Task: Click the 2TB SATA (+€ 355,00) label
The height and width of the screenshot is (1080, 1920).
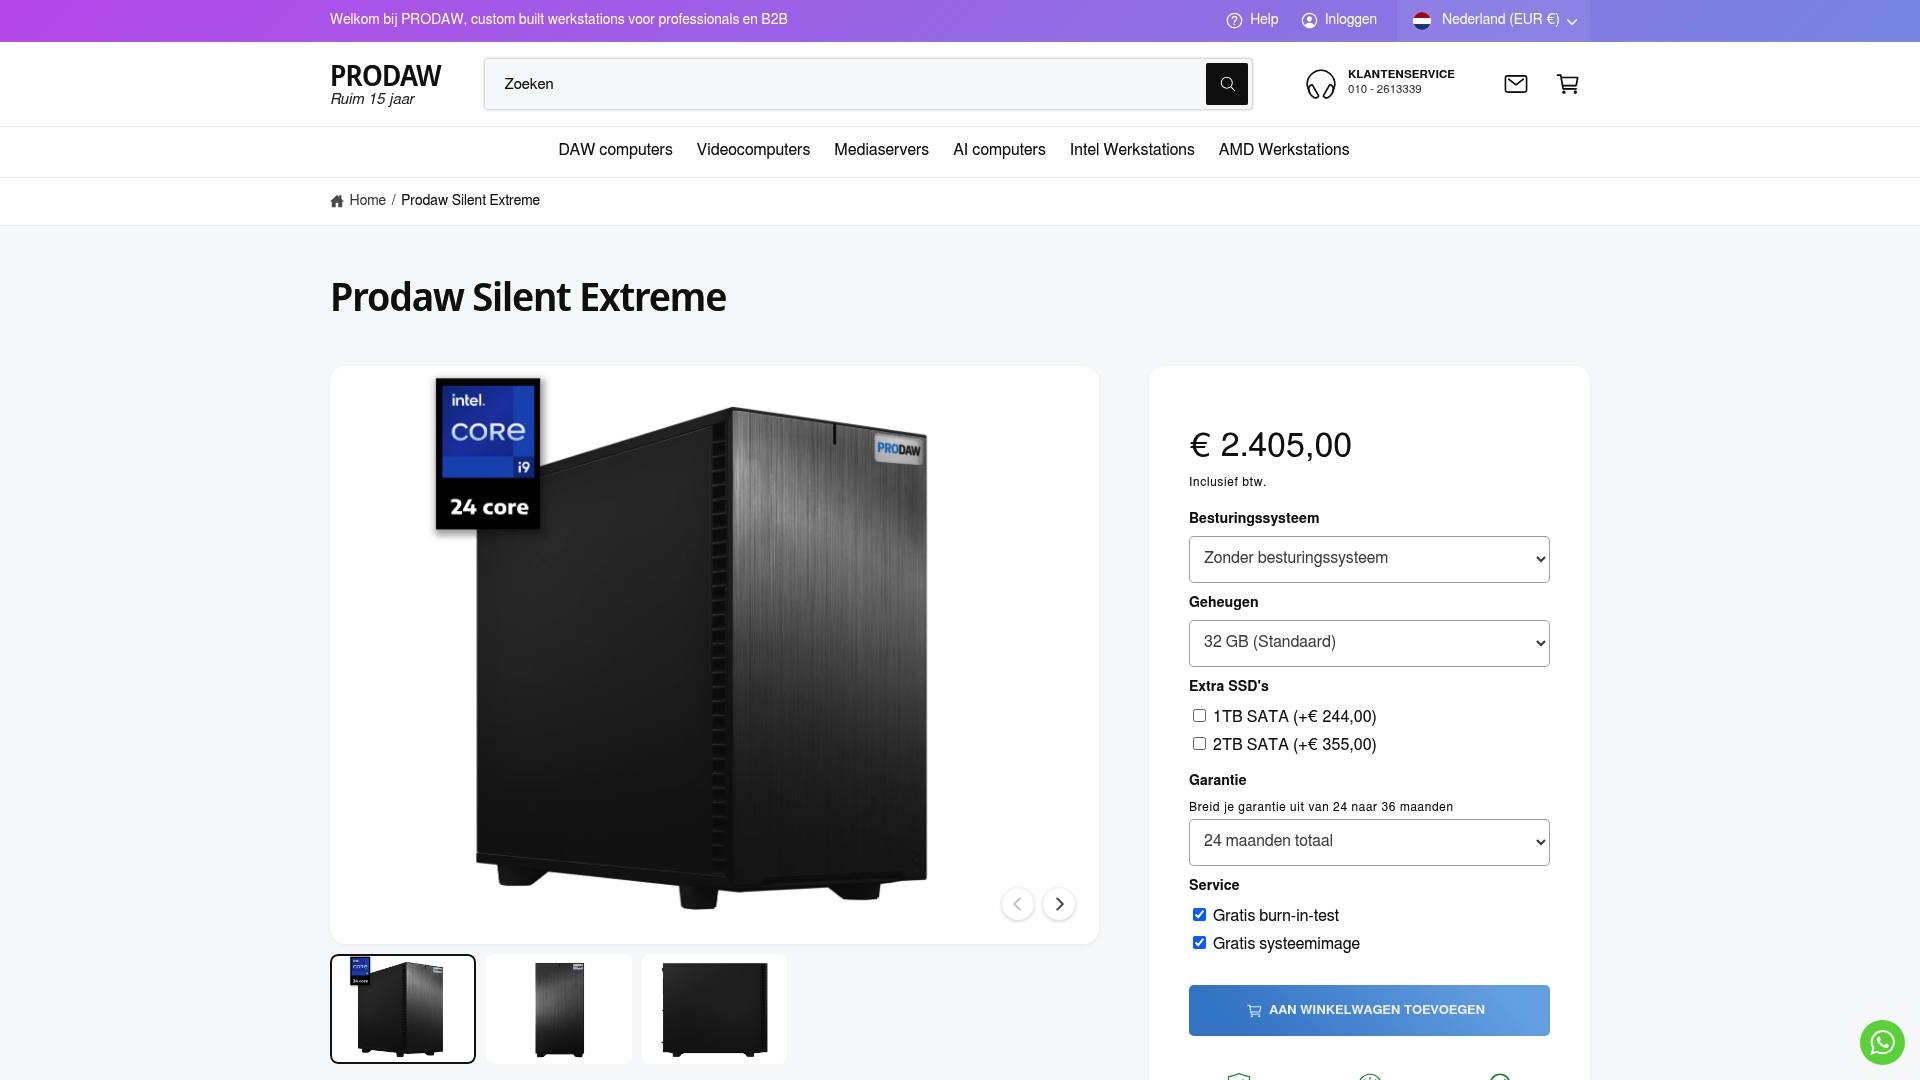Action: [x=1294, y=745]
